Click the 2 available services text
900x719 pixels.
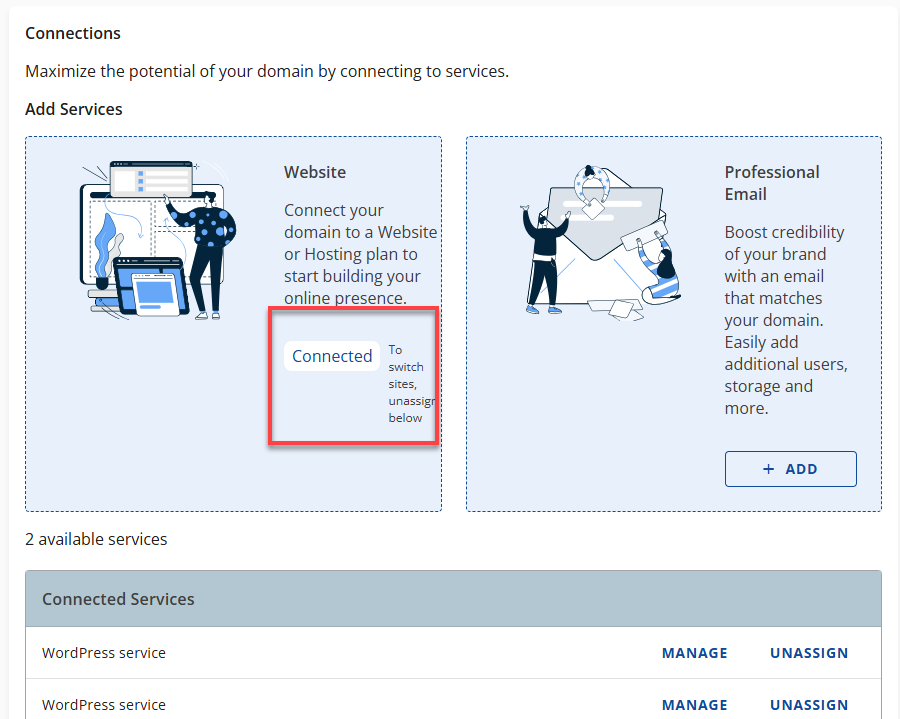pos(96,538)
